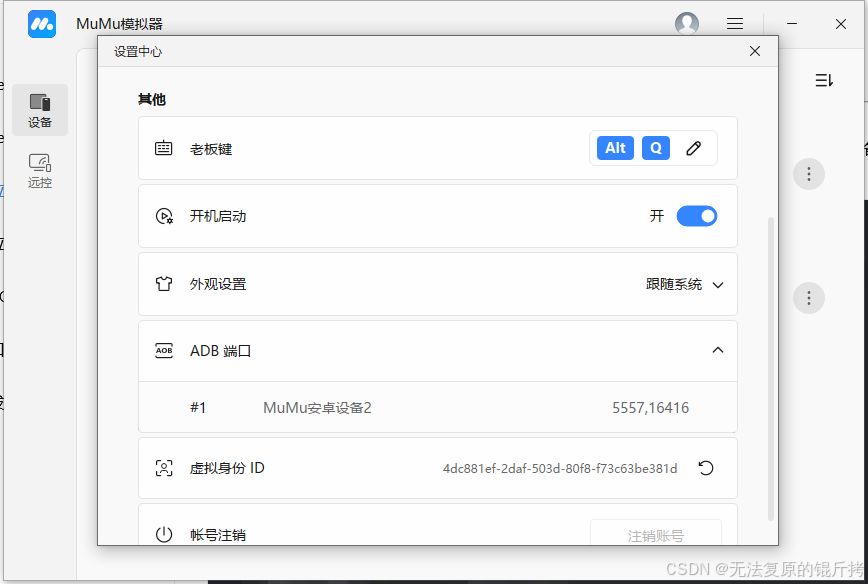Screen dimensions: 868x584
Task: Open the upper three-dot device menu
Action: [x=809, y=174]
